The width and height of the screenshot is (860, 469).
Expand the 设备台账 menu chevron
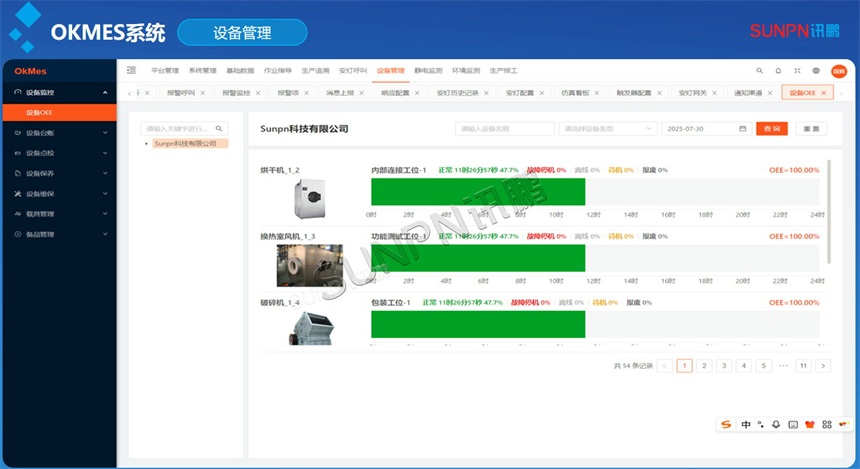tap(105, 133)
